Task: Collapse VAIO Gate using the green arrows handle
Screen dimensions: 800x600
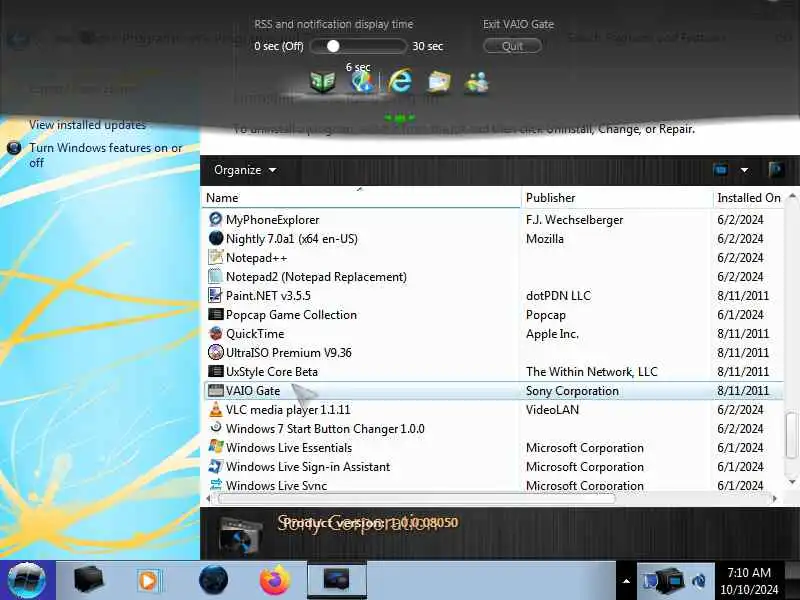Action: pos(400,118)
